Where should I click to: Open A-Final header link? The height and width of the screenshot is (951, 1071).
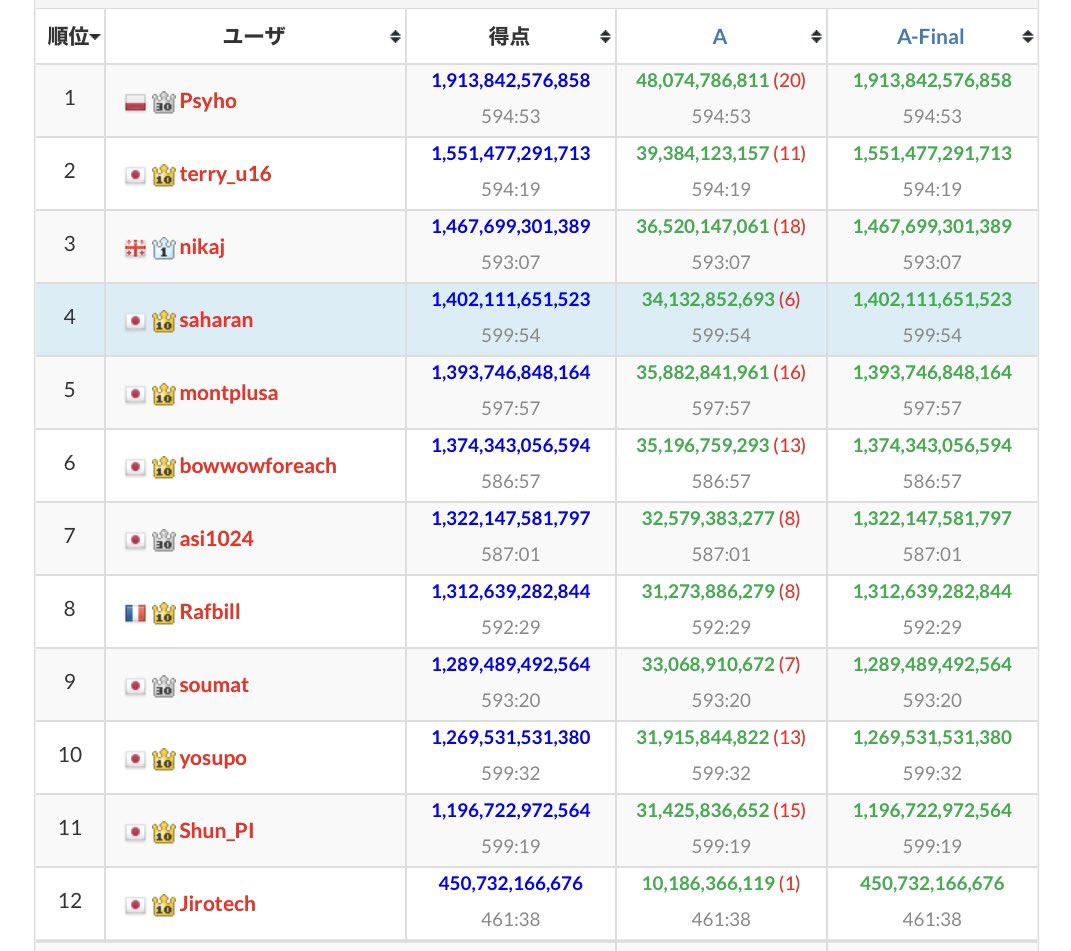(930, 37)
